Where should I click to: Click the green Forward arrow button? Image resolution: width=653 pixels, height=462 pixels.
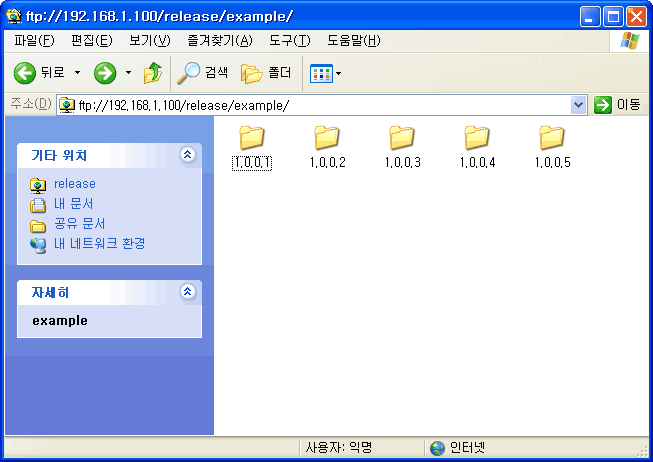pos(105,73)
